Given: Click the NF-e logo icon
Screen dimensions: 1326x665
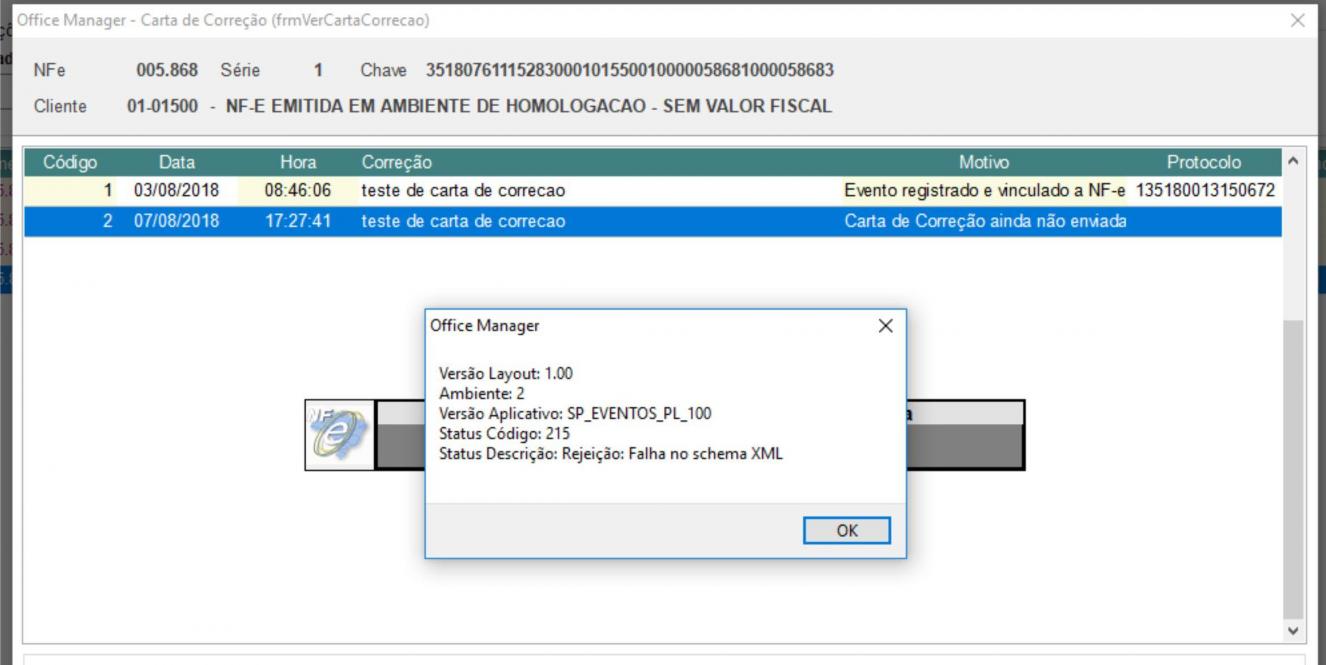Looking at the screenshot, I should point(339,435).
